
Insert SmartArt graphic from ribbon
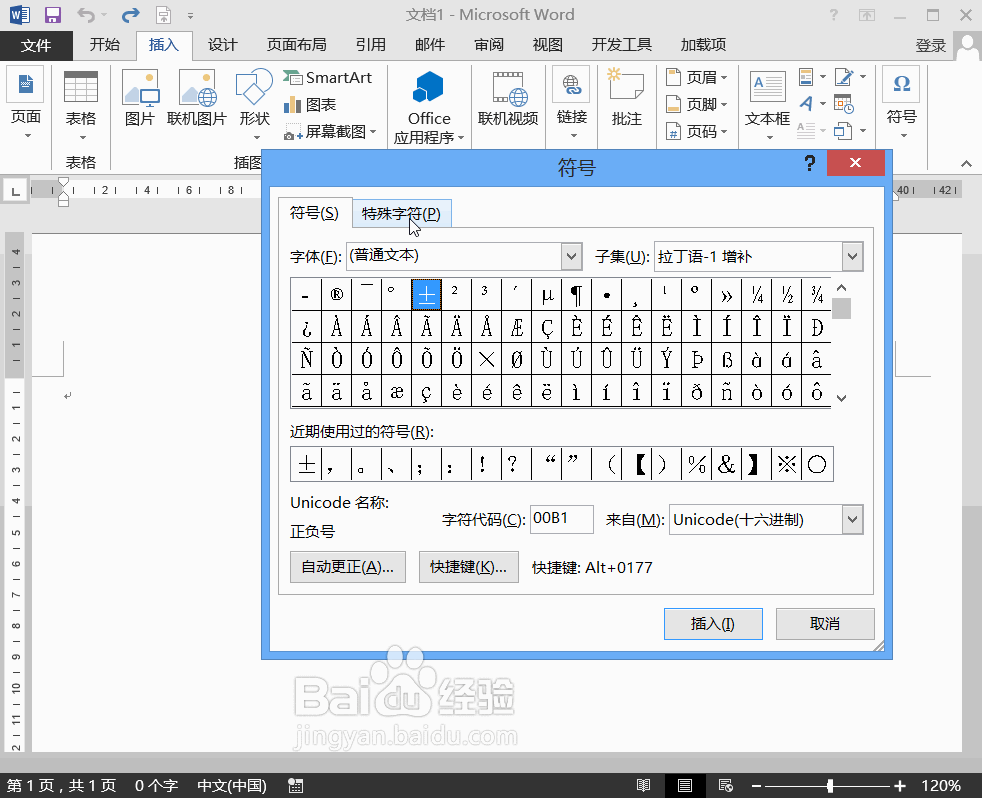pos(328,78)
